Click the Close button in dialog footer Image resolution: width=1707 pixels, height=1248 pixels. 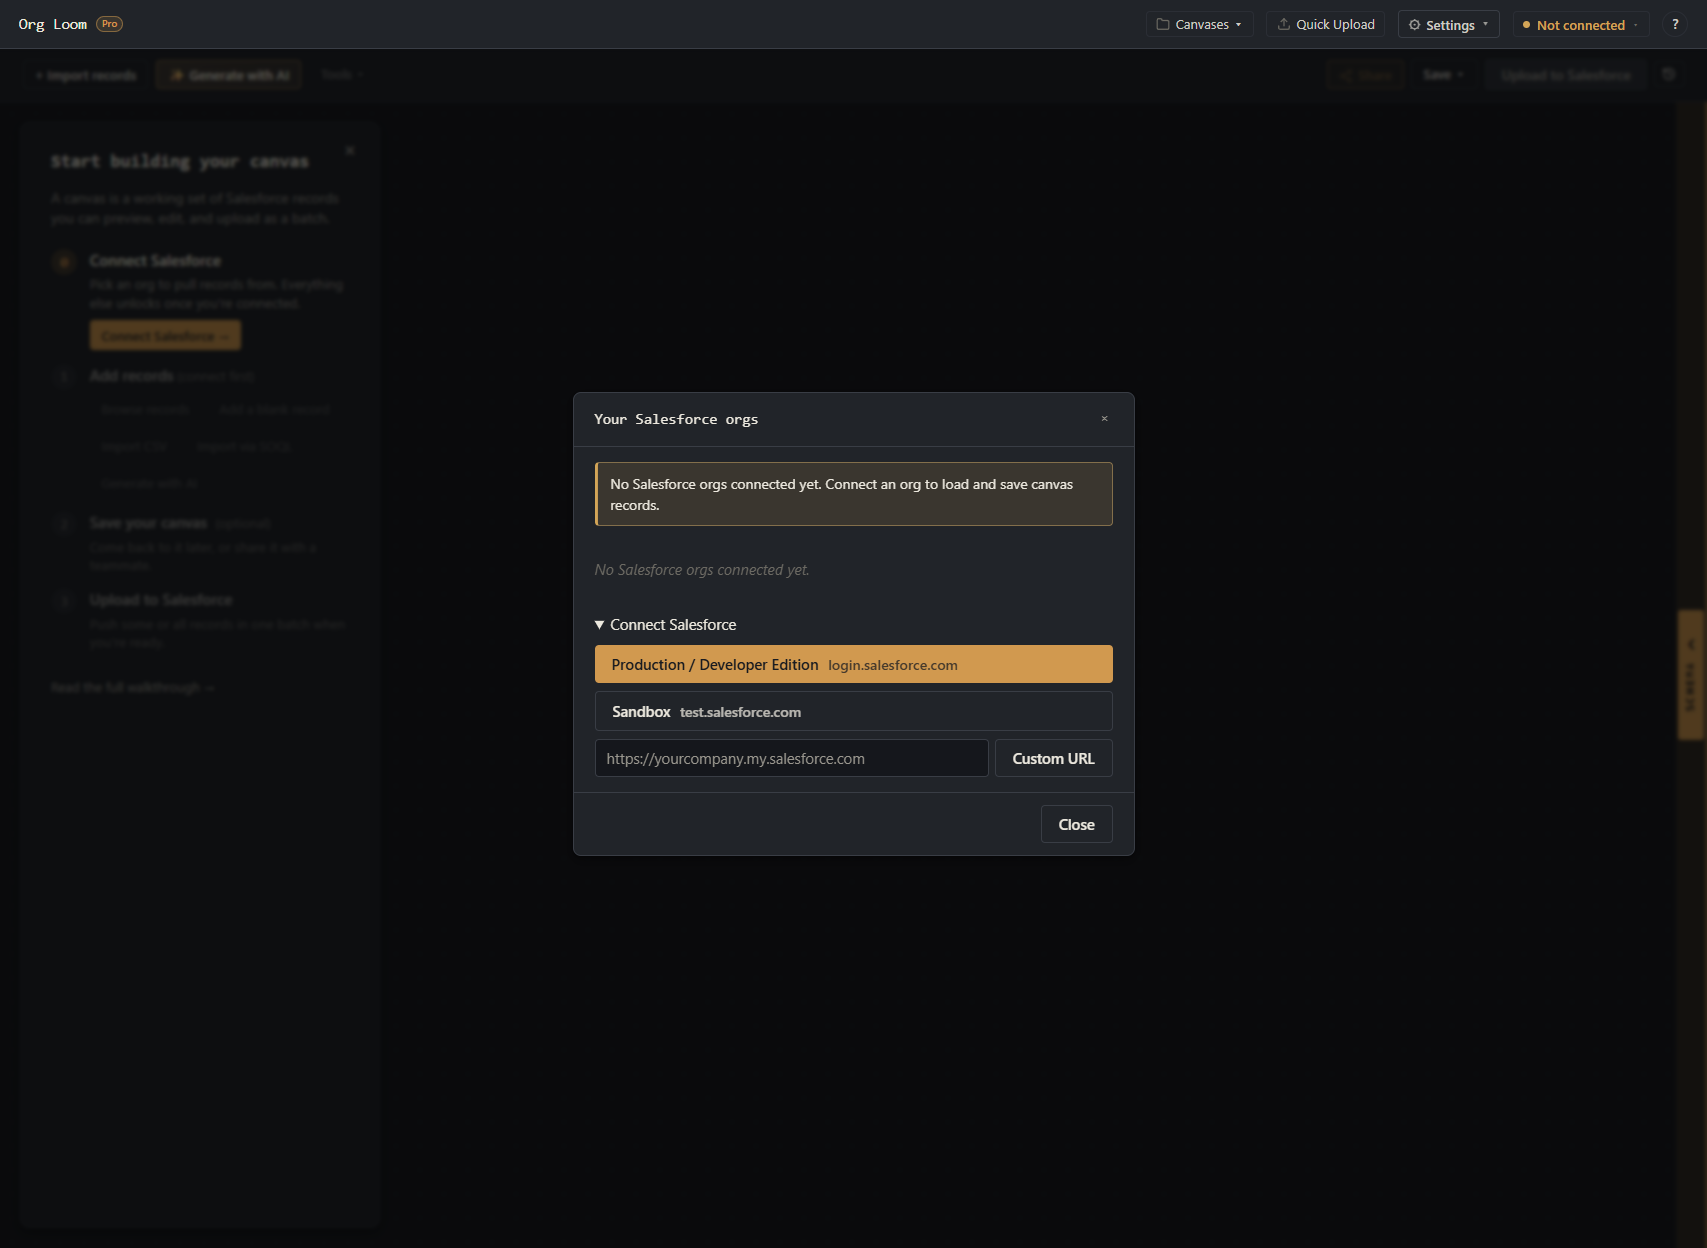1076,824
